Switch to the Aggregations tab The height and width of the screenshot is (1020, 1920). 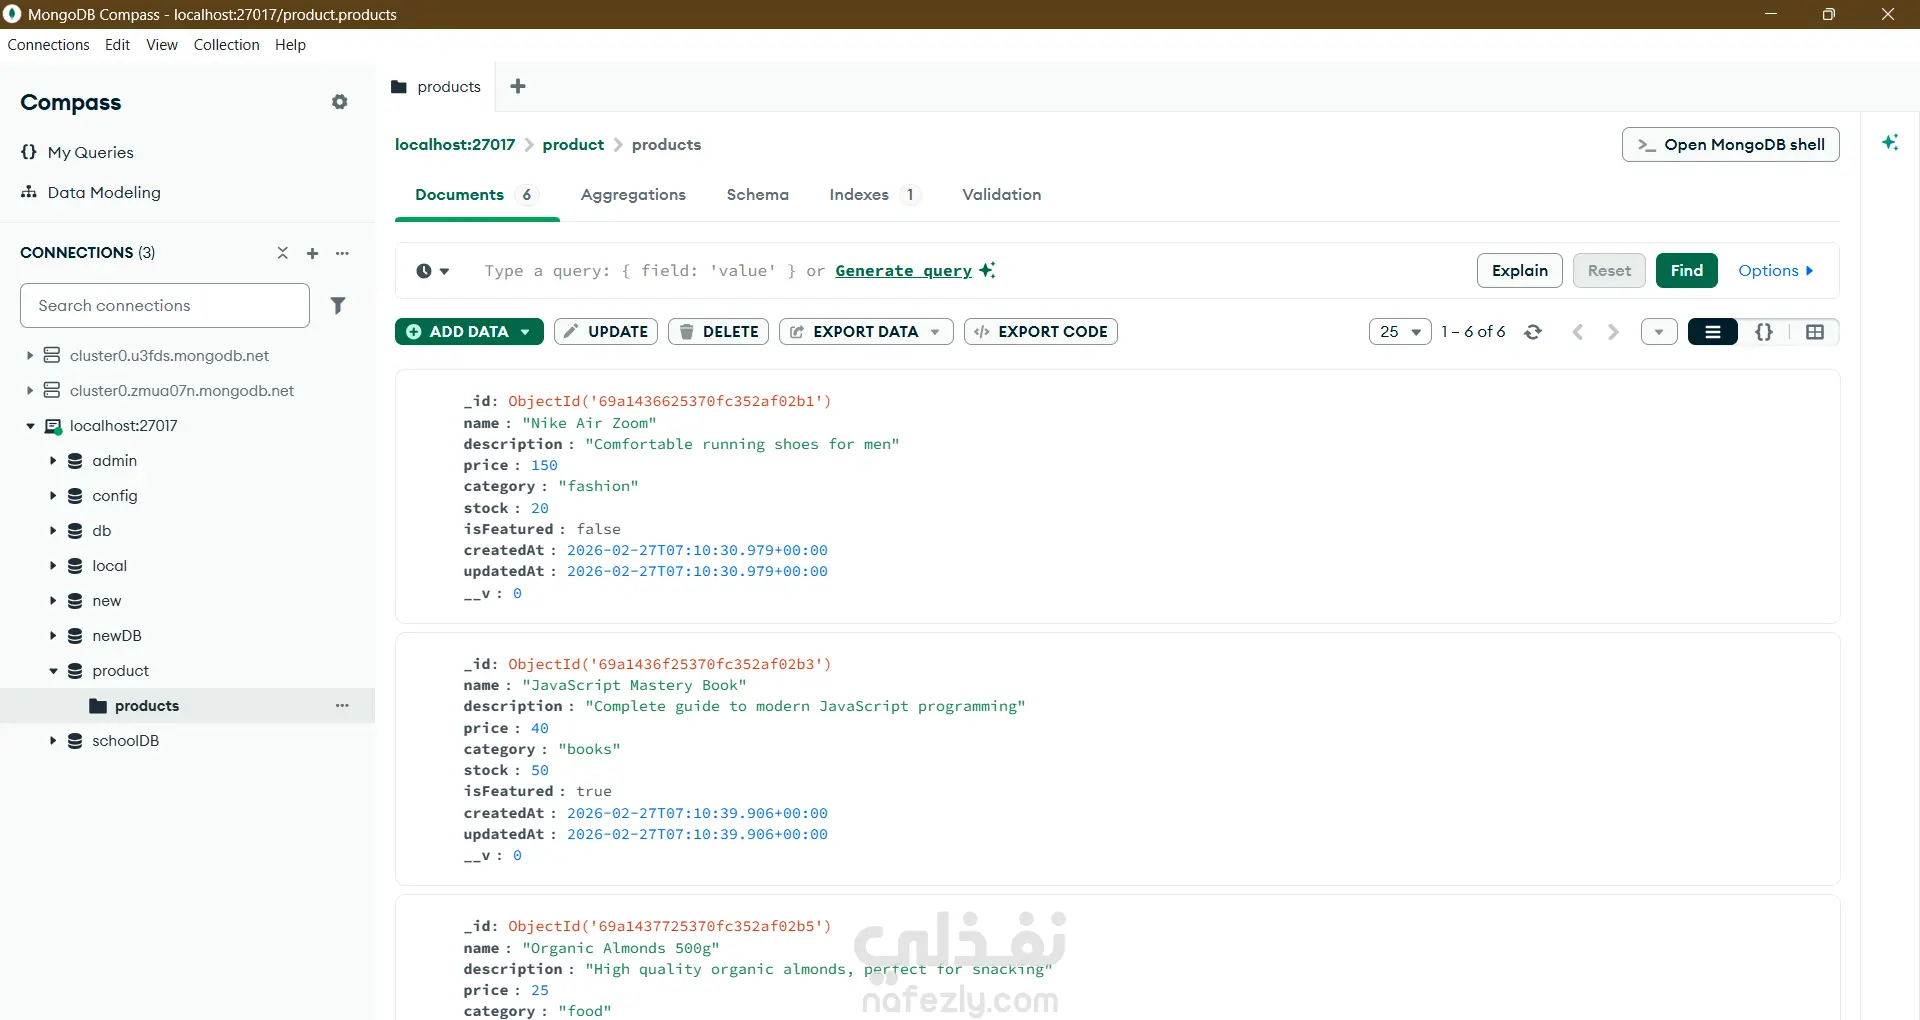click(x=633, y=195)
